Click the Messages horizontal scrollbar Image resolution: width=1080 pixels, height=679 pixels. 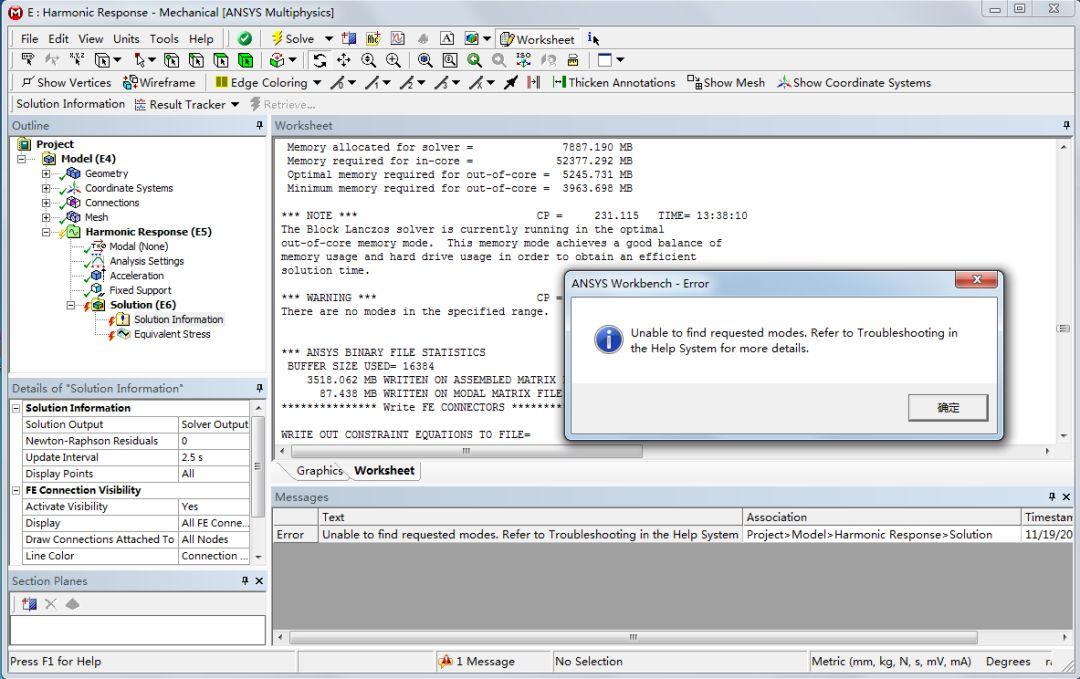coord(633,637)
